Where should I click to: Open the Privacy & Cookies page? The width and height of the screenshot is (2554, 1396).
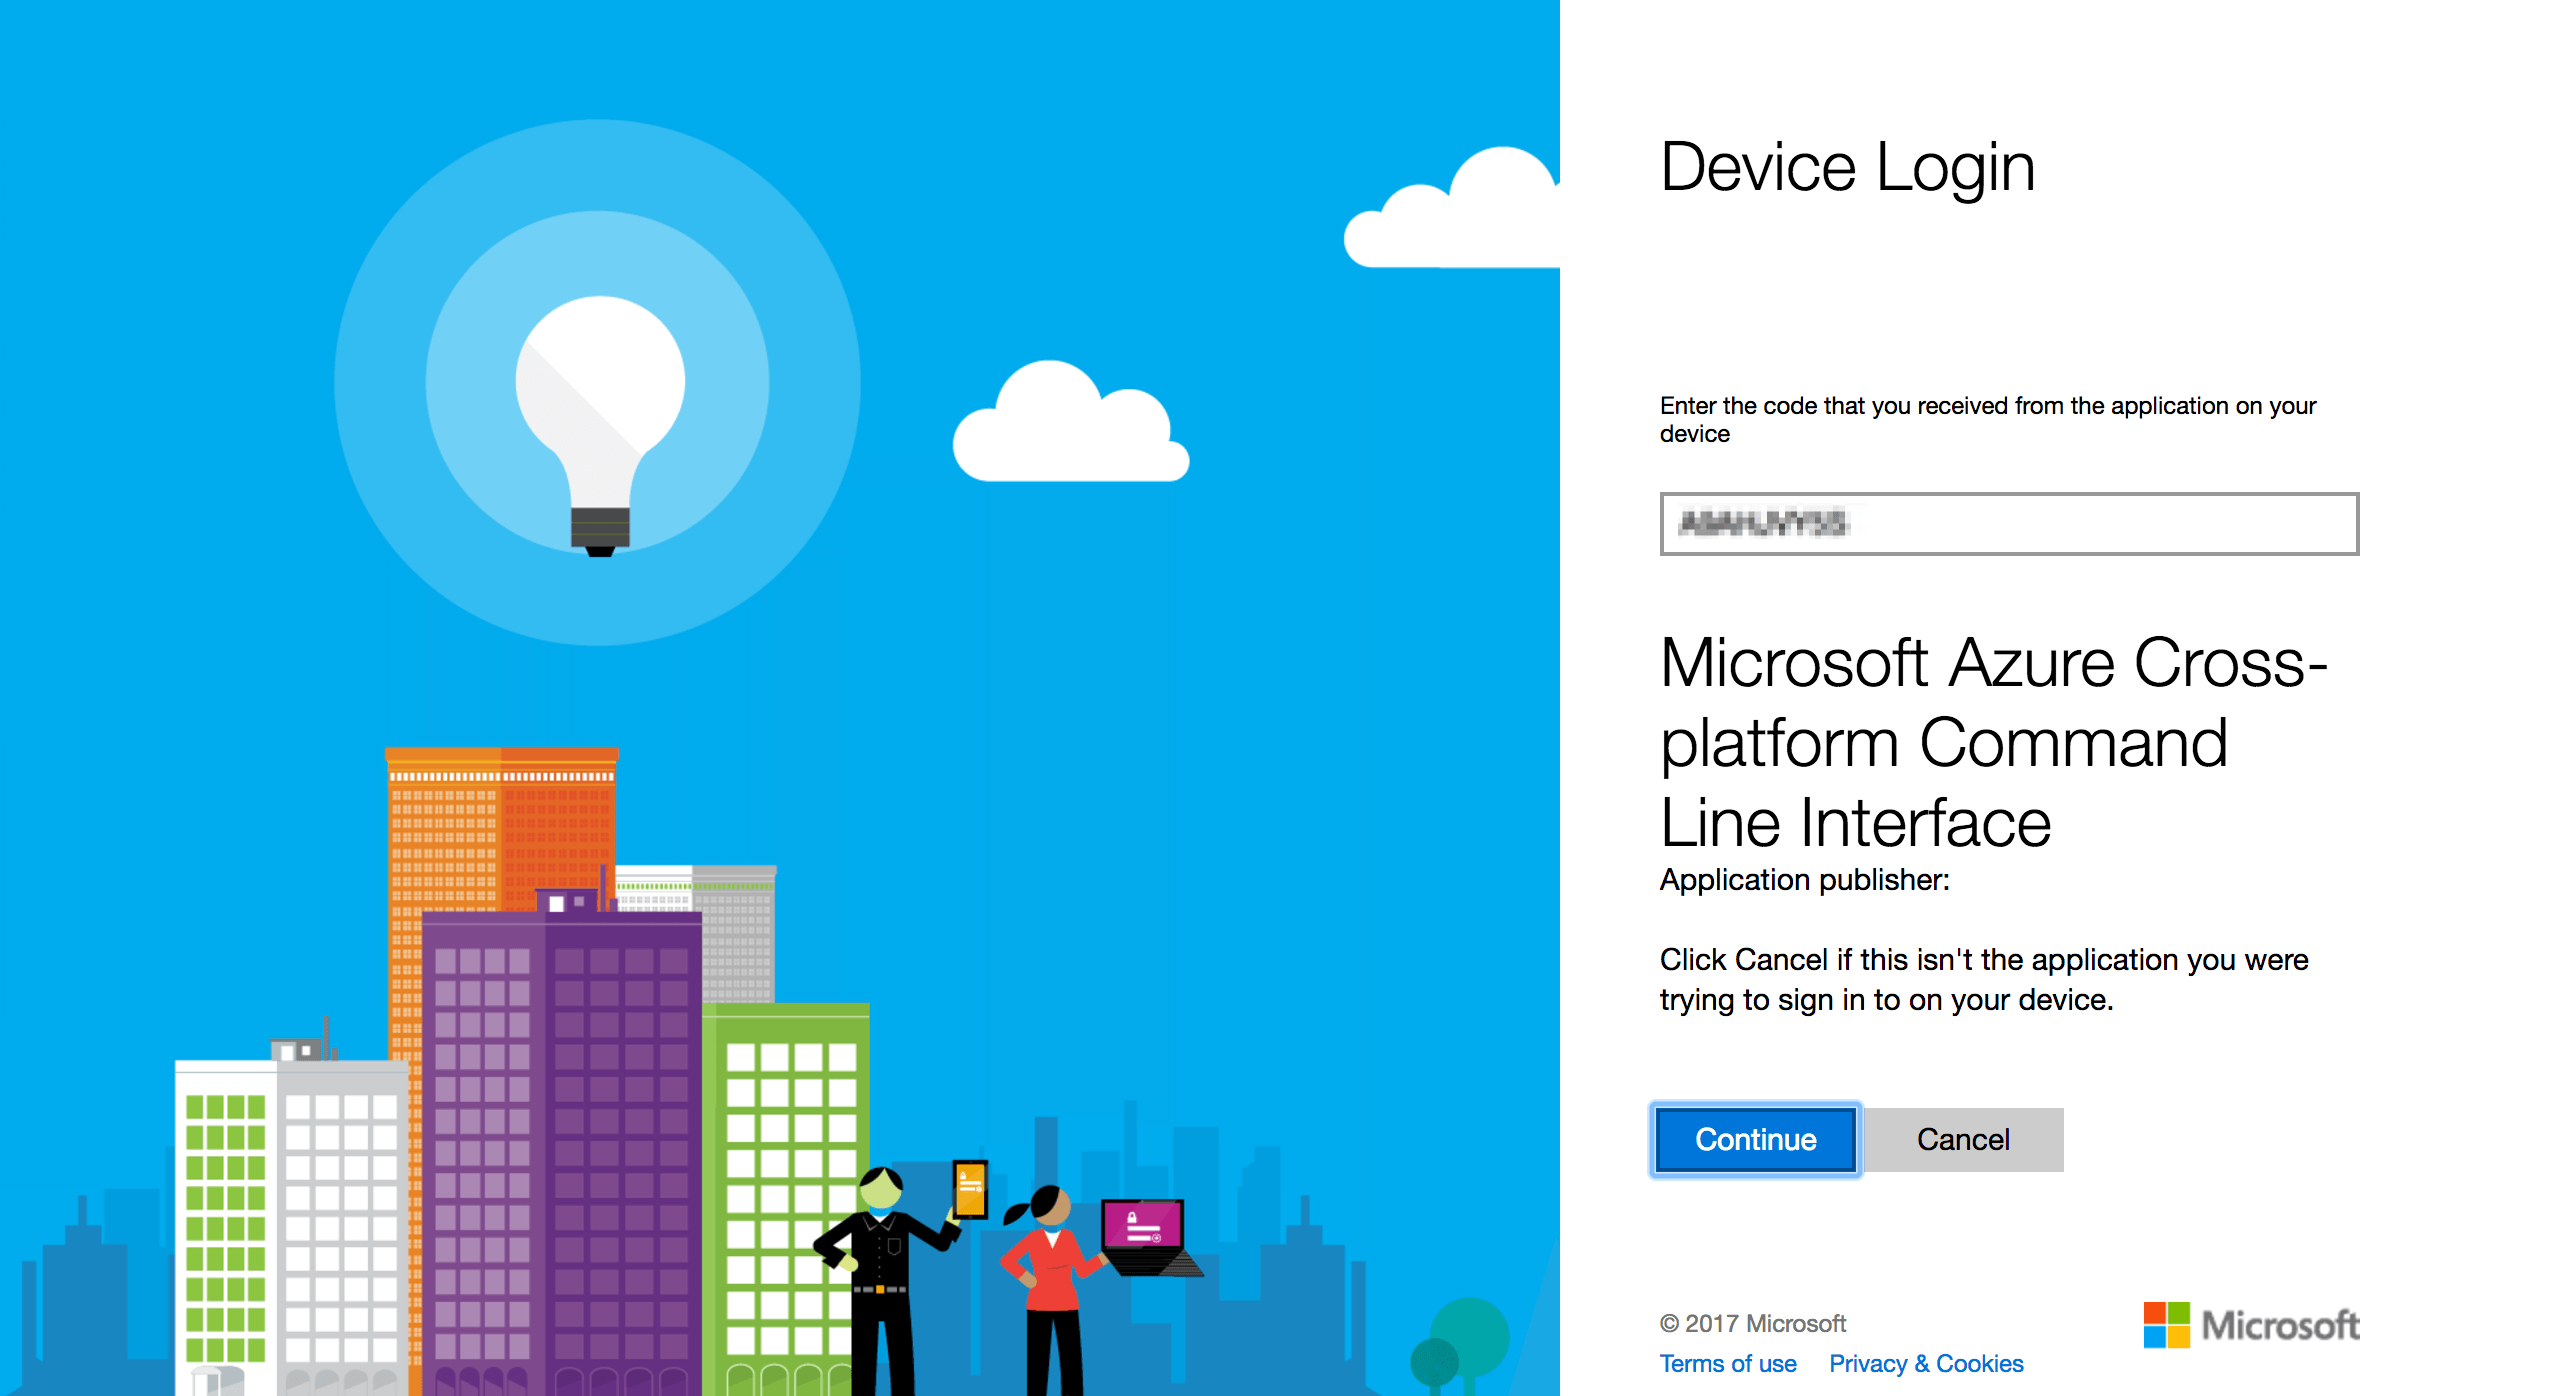1925,1363
